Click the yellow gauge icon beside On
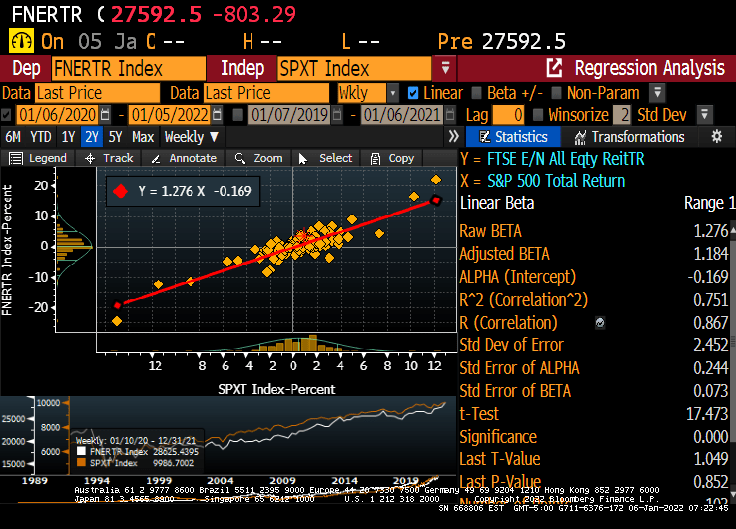The image size is (736, 529). click(21, 41)
